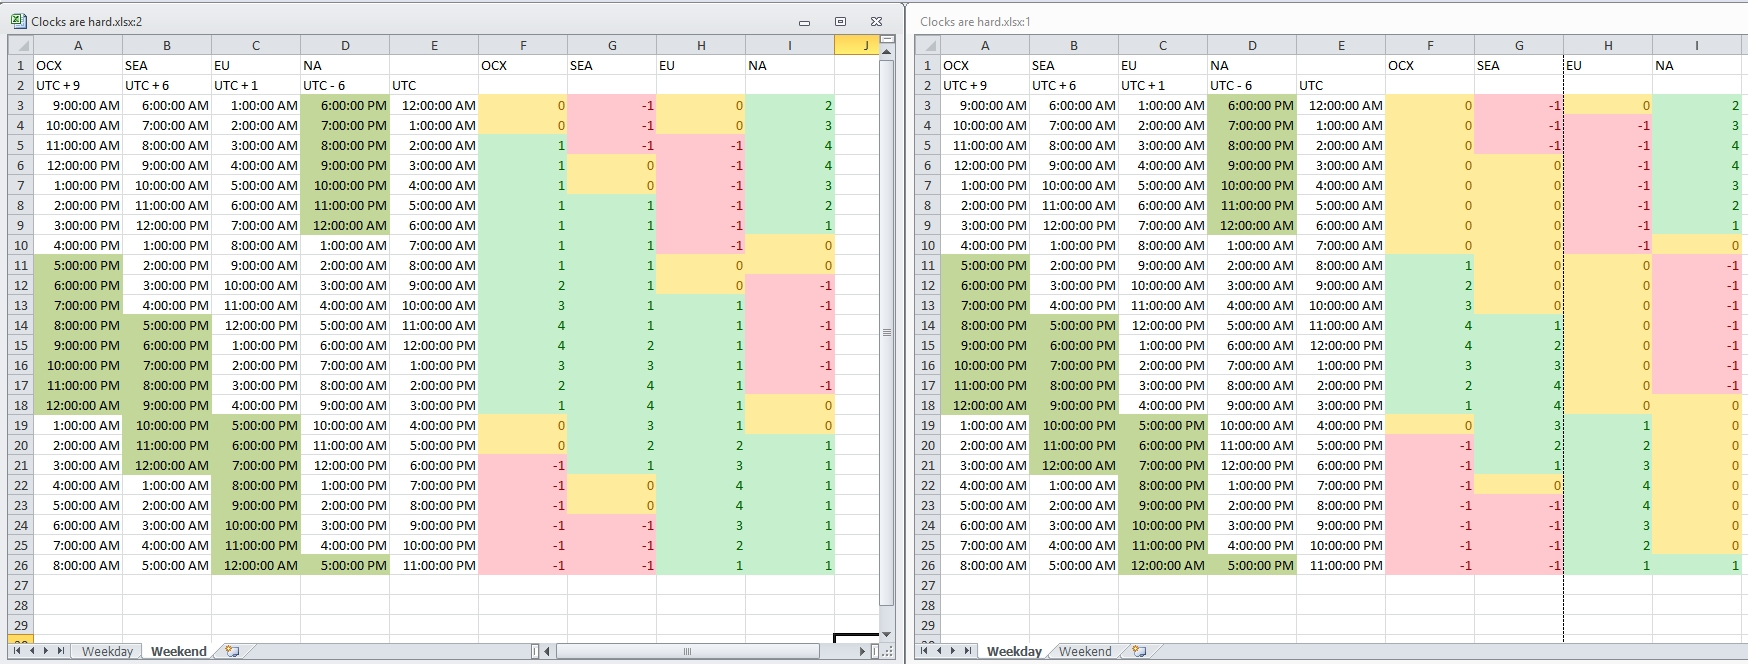Jump to the first sheet tab in the xlsx:1 window

pos(924,651)
